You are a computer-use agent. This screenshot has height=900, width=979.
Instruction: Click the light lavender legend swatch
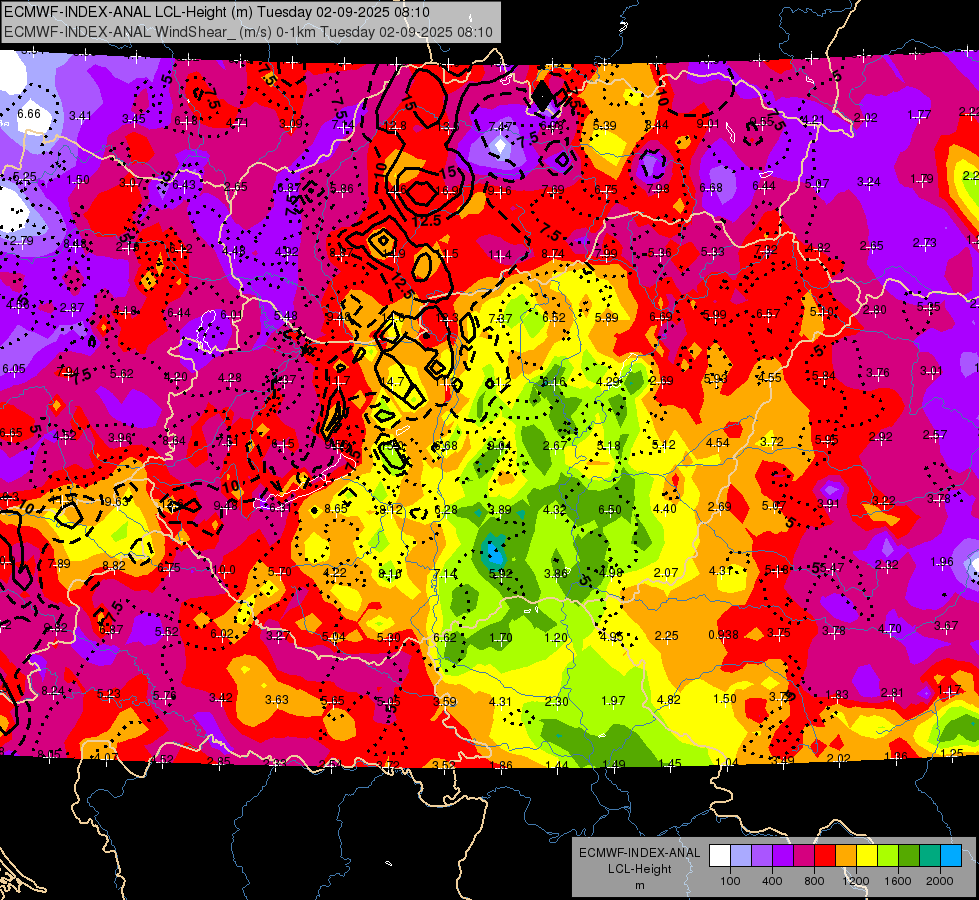(x=741, y=856)
